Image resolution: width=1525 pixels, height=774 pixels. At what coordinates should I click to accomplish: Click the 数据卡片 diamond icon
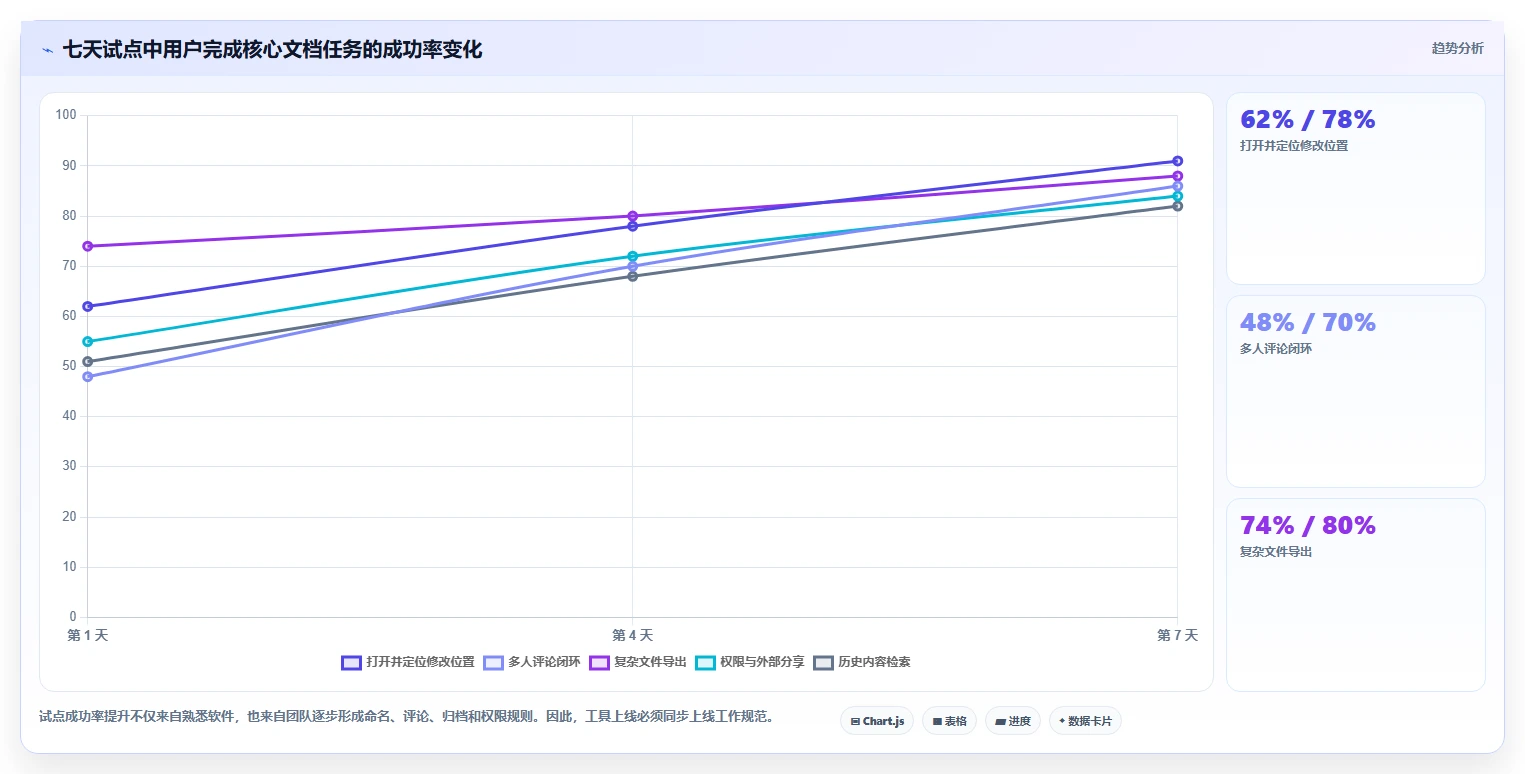(1062, 720)
